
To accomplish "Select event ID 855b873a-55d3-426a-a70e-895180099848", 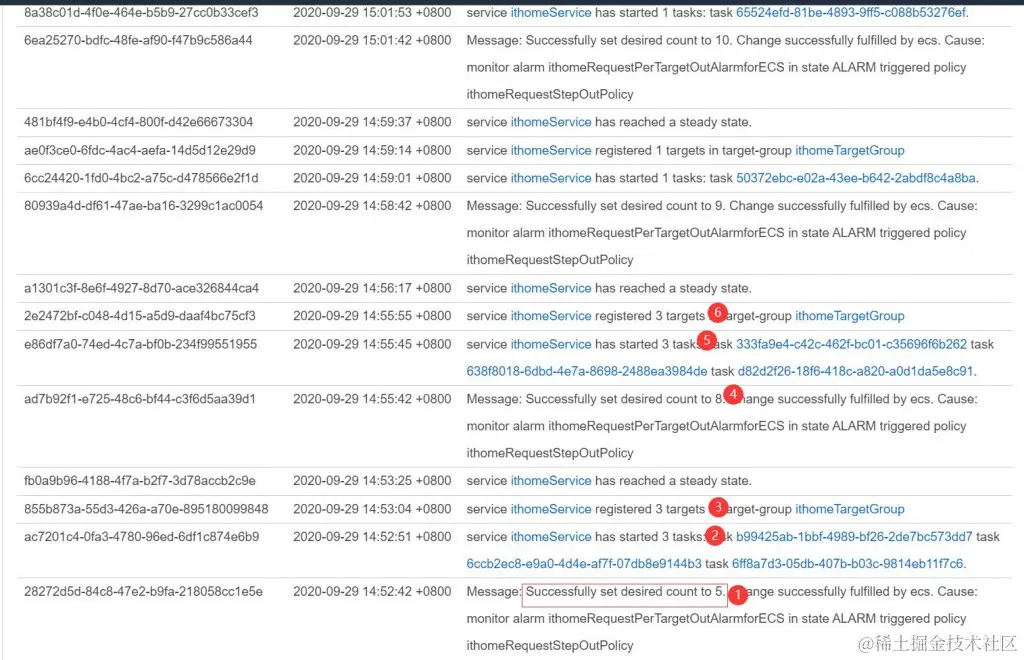I will point(146,509).
